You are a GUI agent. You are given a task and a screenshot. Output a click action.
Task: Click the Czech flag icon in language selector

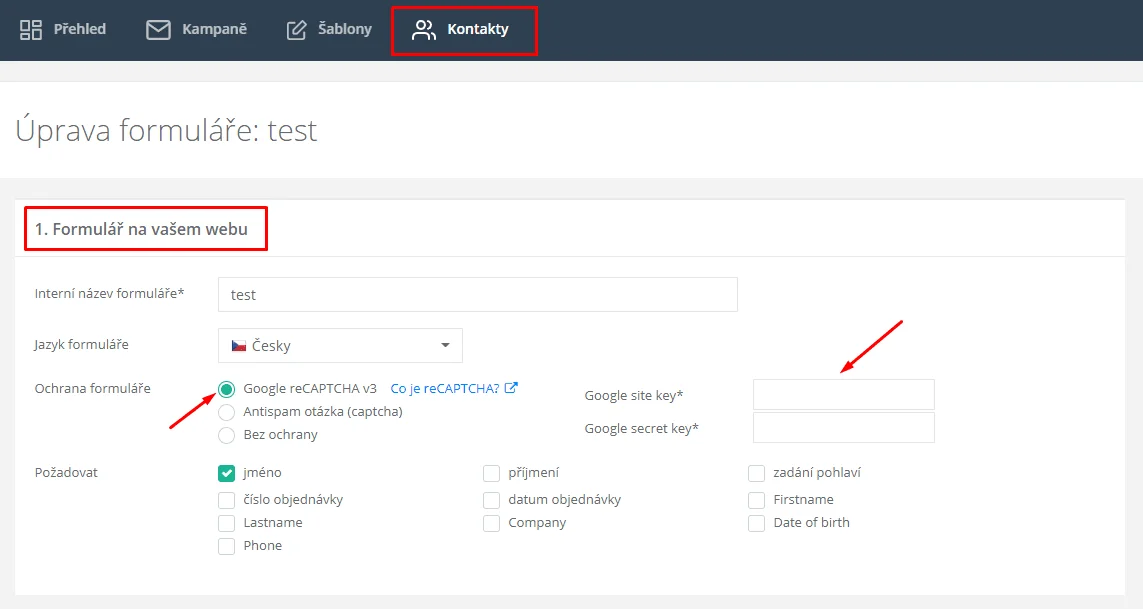click(238, 346)
